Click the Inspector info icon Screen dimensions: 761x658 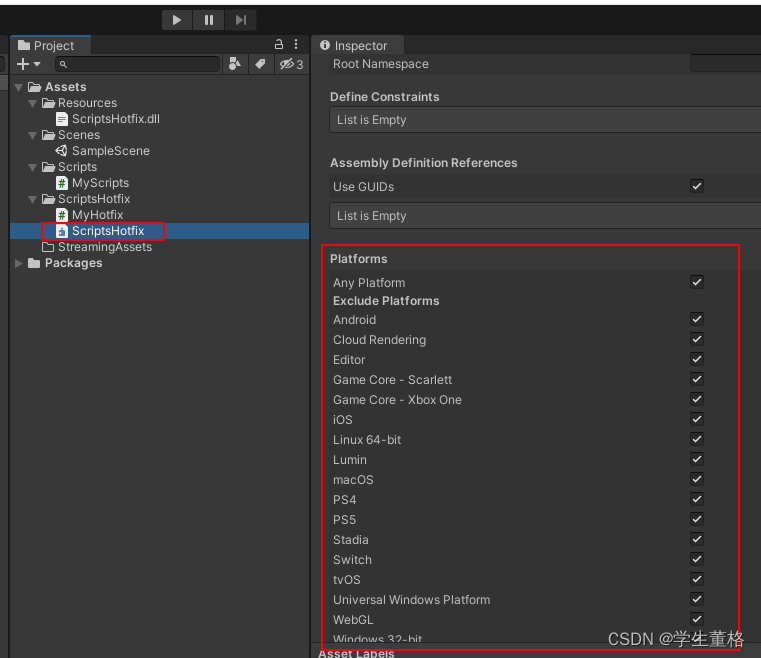tap(325, 45)
